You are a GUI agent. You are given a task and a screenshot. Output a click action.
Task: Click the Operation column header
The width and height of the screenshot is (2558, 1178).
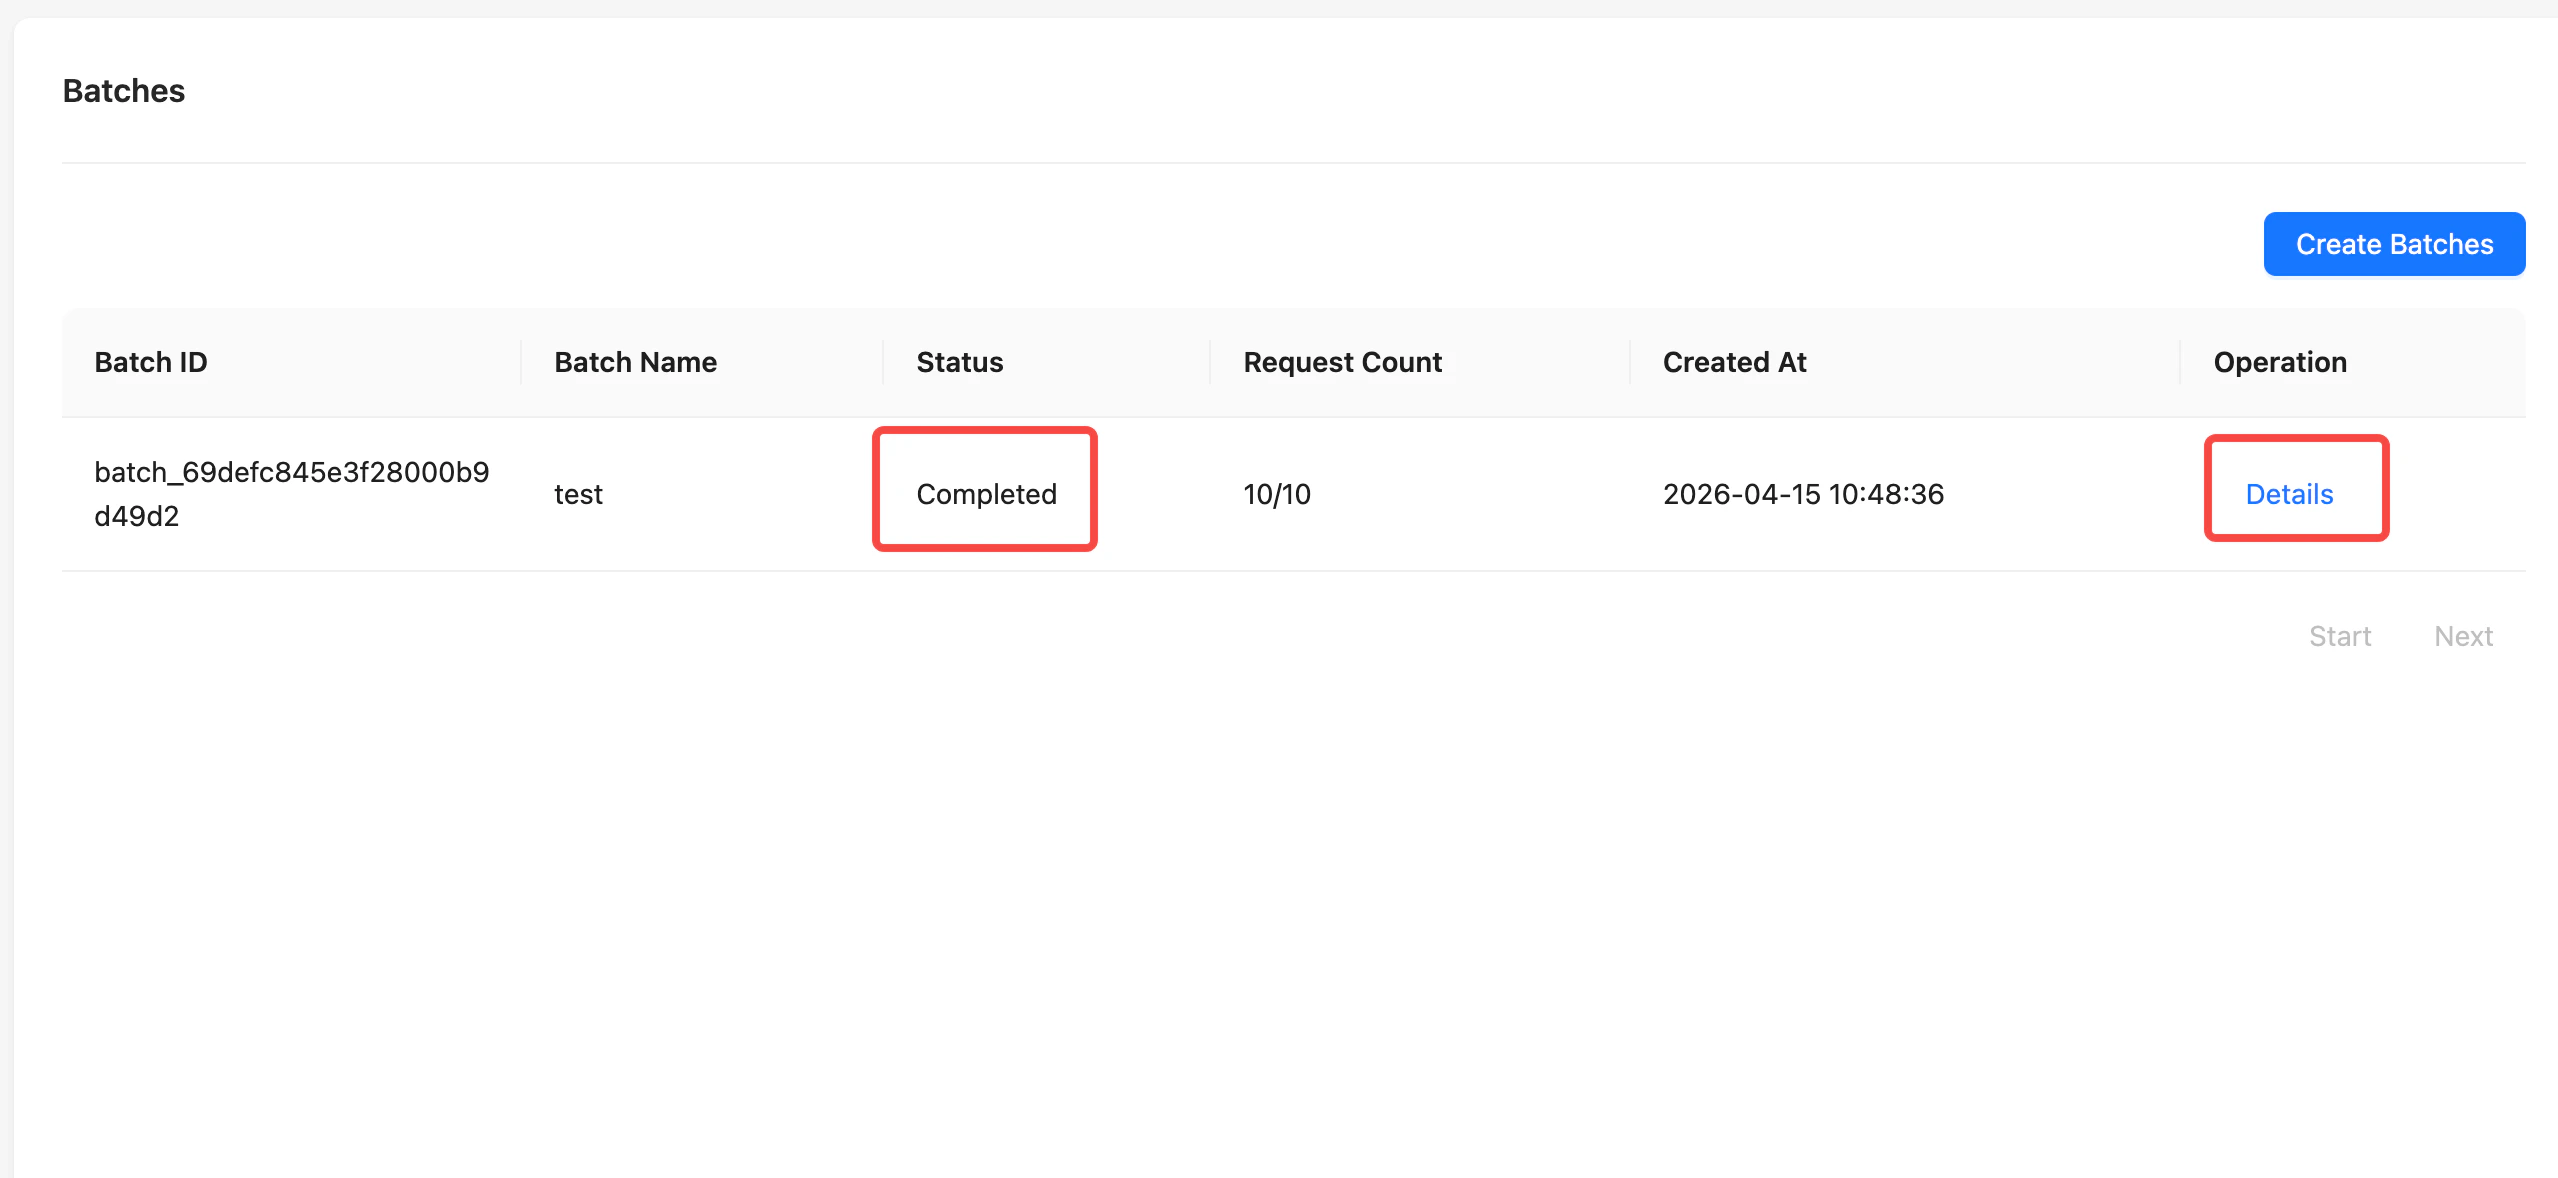click(x=2279, y=362)
